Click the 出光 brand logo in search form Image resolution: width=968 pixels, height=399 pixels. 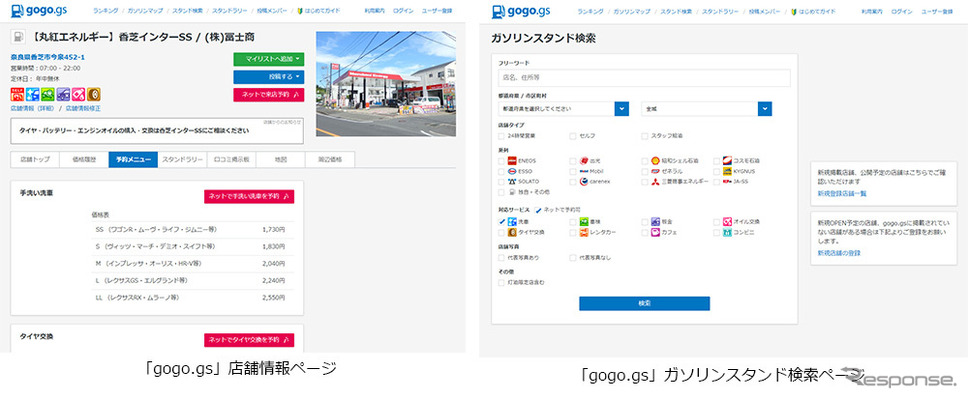pyautogui.click(x=584, y=161)
